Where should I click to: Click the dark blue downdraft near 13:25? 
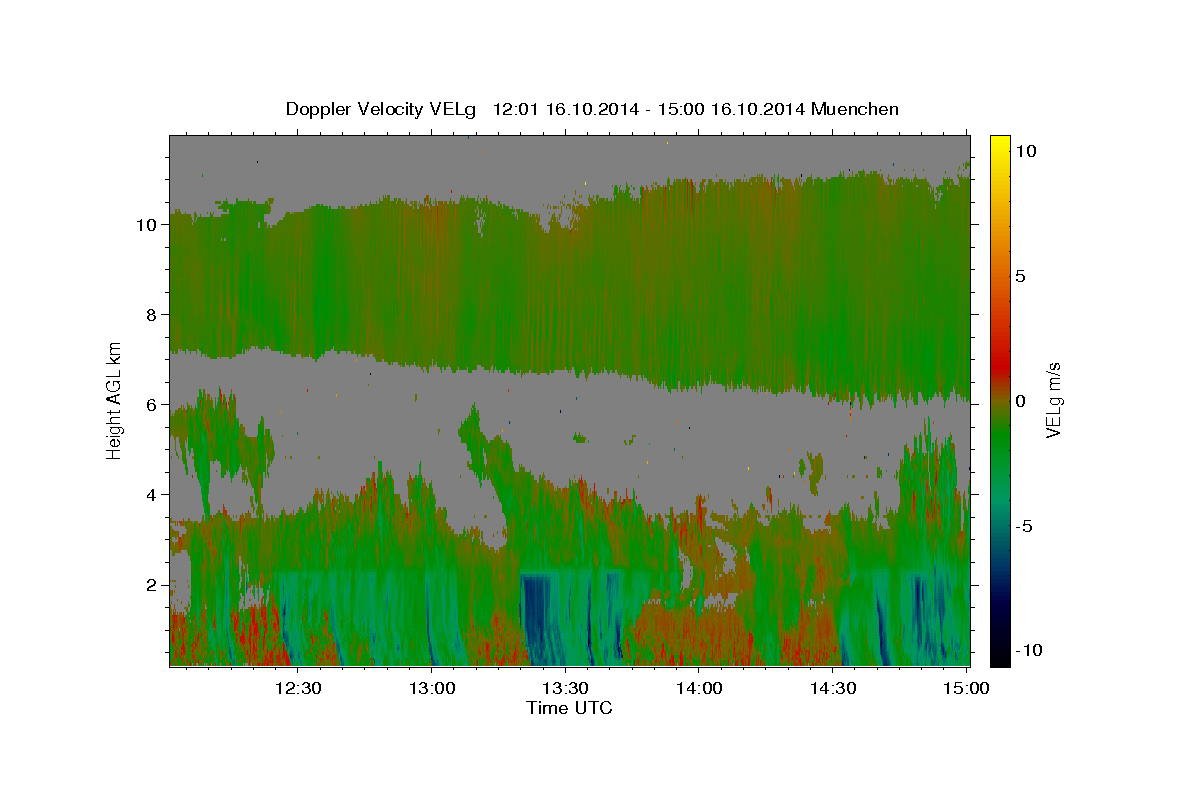point(536,620)
